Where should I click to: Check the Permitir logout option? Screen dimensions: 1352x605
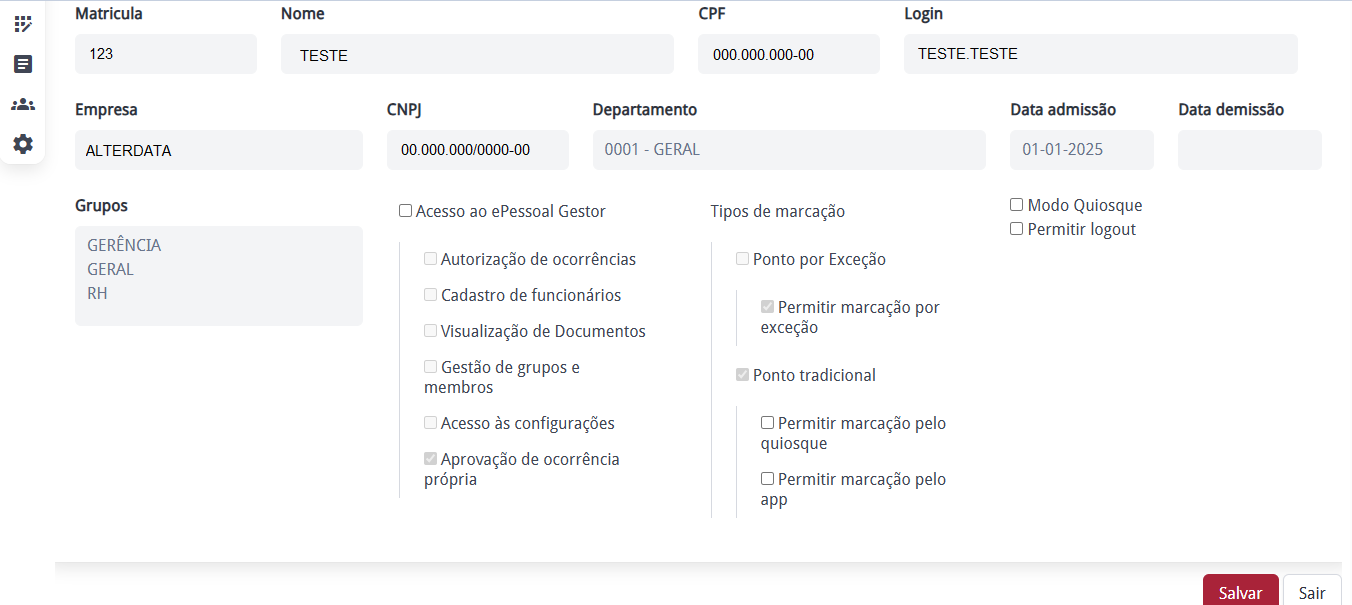tap(1017, 229)
